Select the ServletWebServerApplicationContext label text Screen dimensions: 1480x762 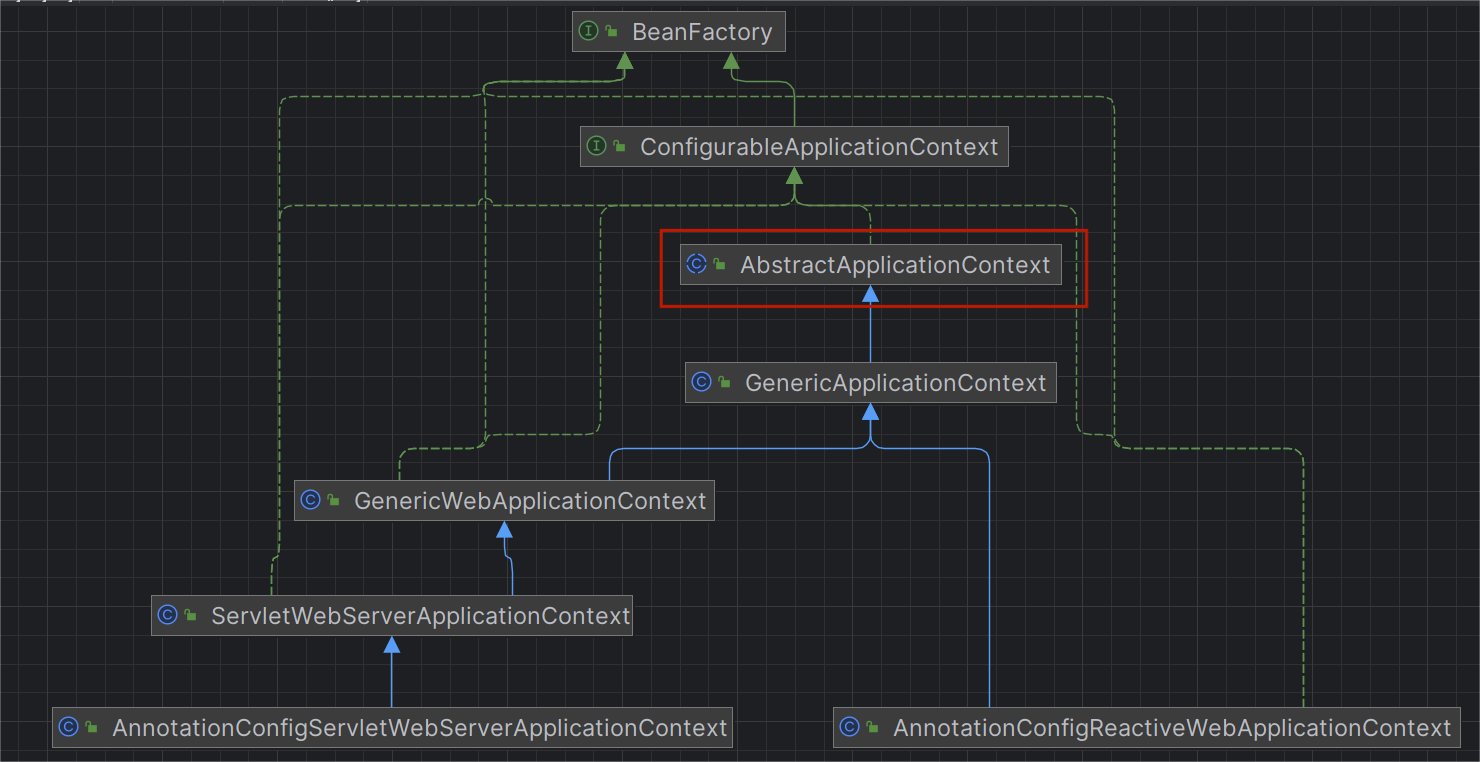420,616
